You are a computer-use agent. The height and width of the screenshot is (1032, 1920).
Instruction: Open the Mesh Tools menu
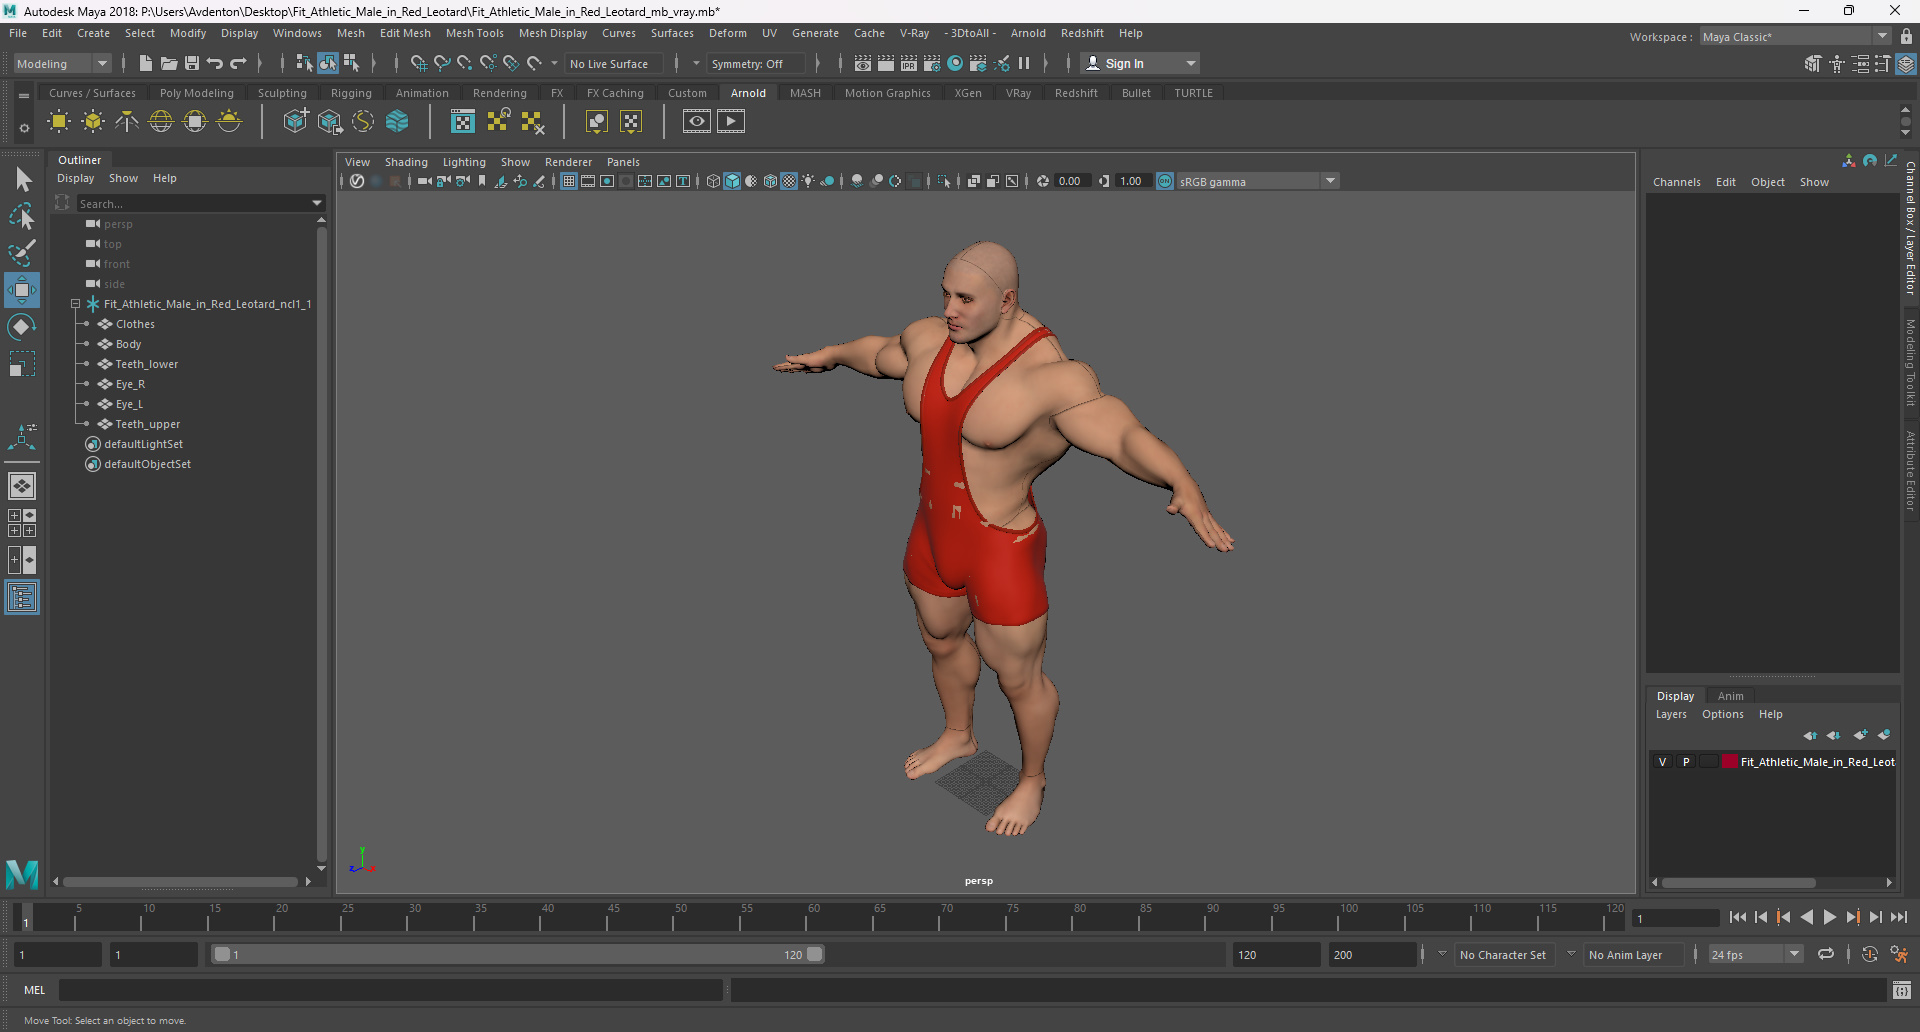(x=474, y=33)
